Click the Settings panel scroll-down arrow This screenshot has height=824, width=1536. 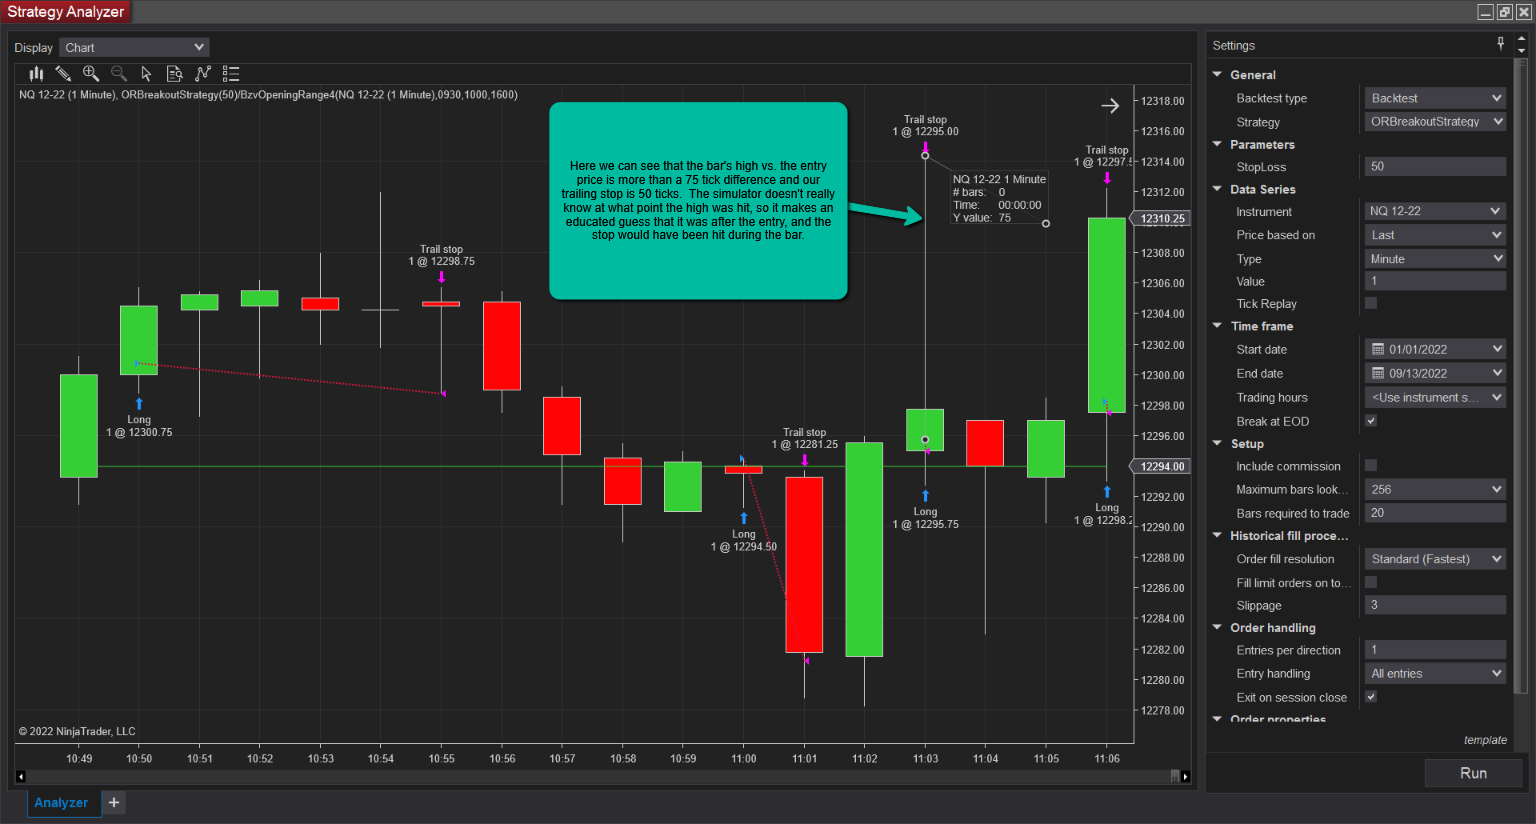[x=1521, y=50]
